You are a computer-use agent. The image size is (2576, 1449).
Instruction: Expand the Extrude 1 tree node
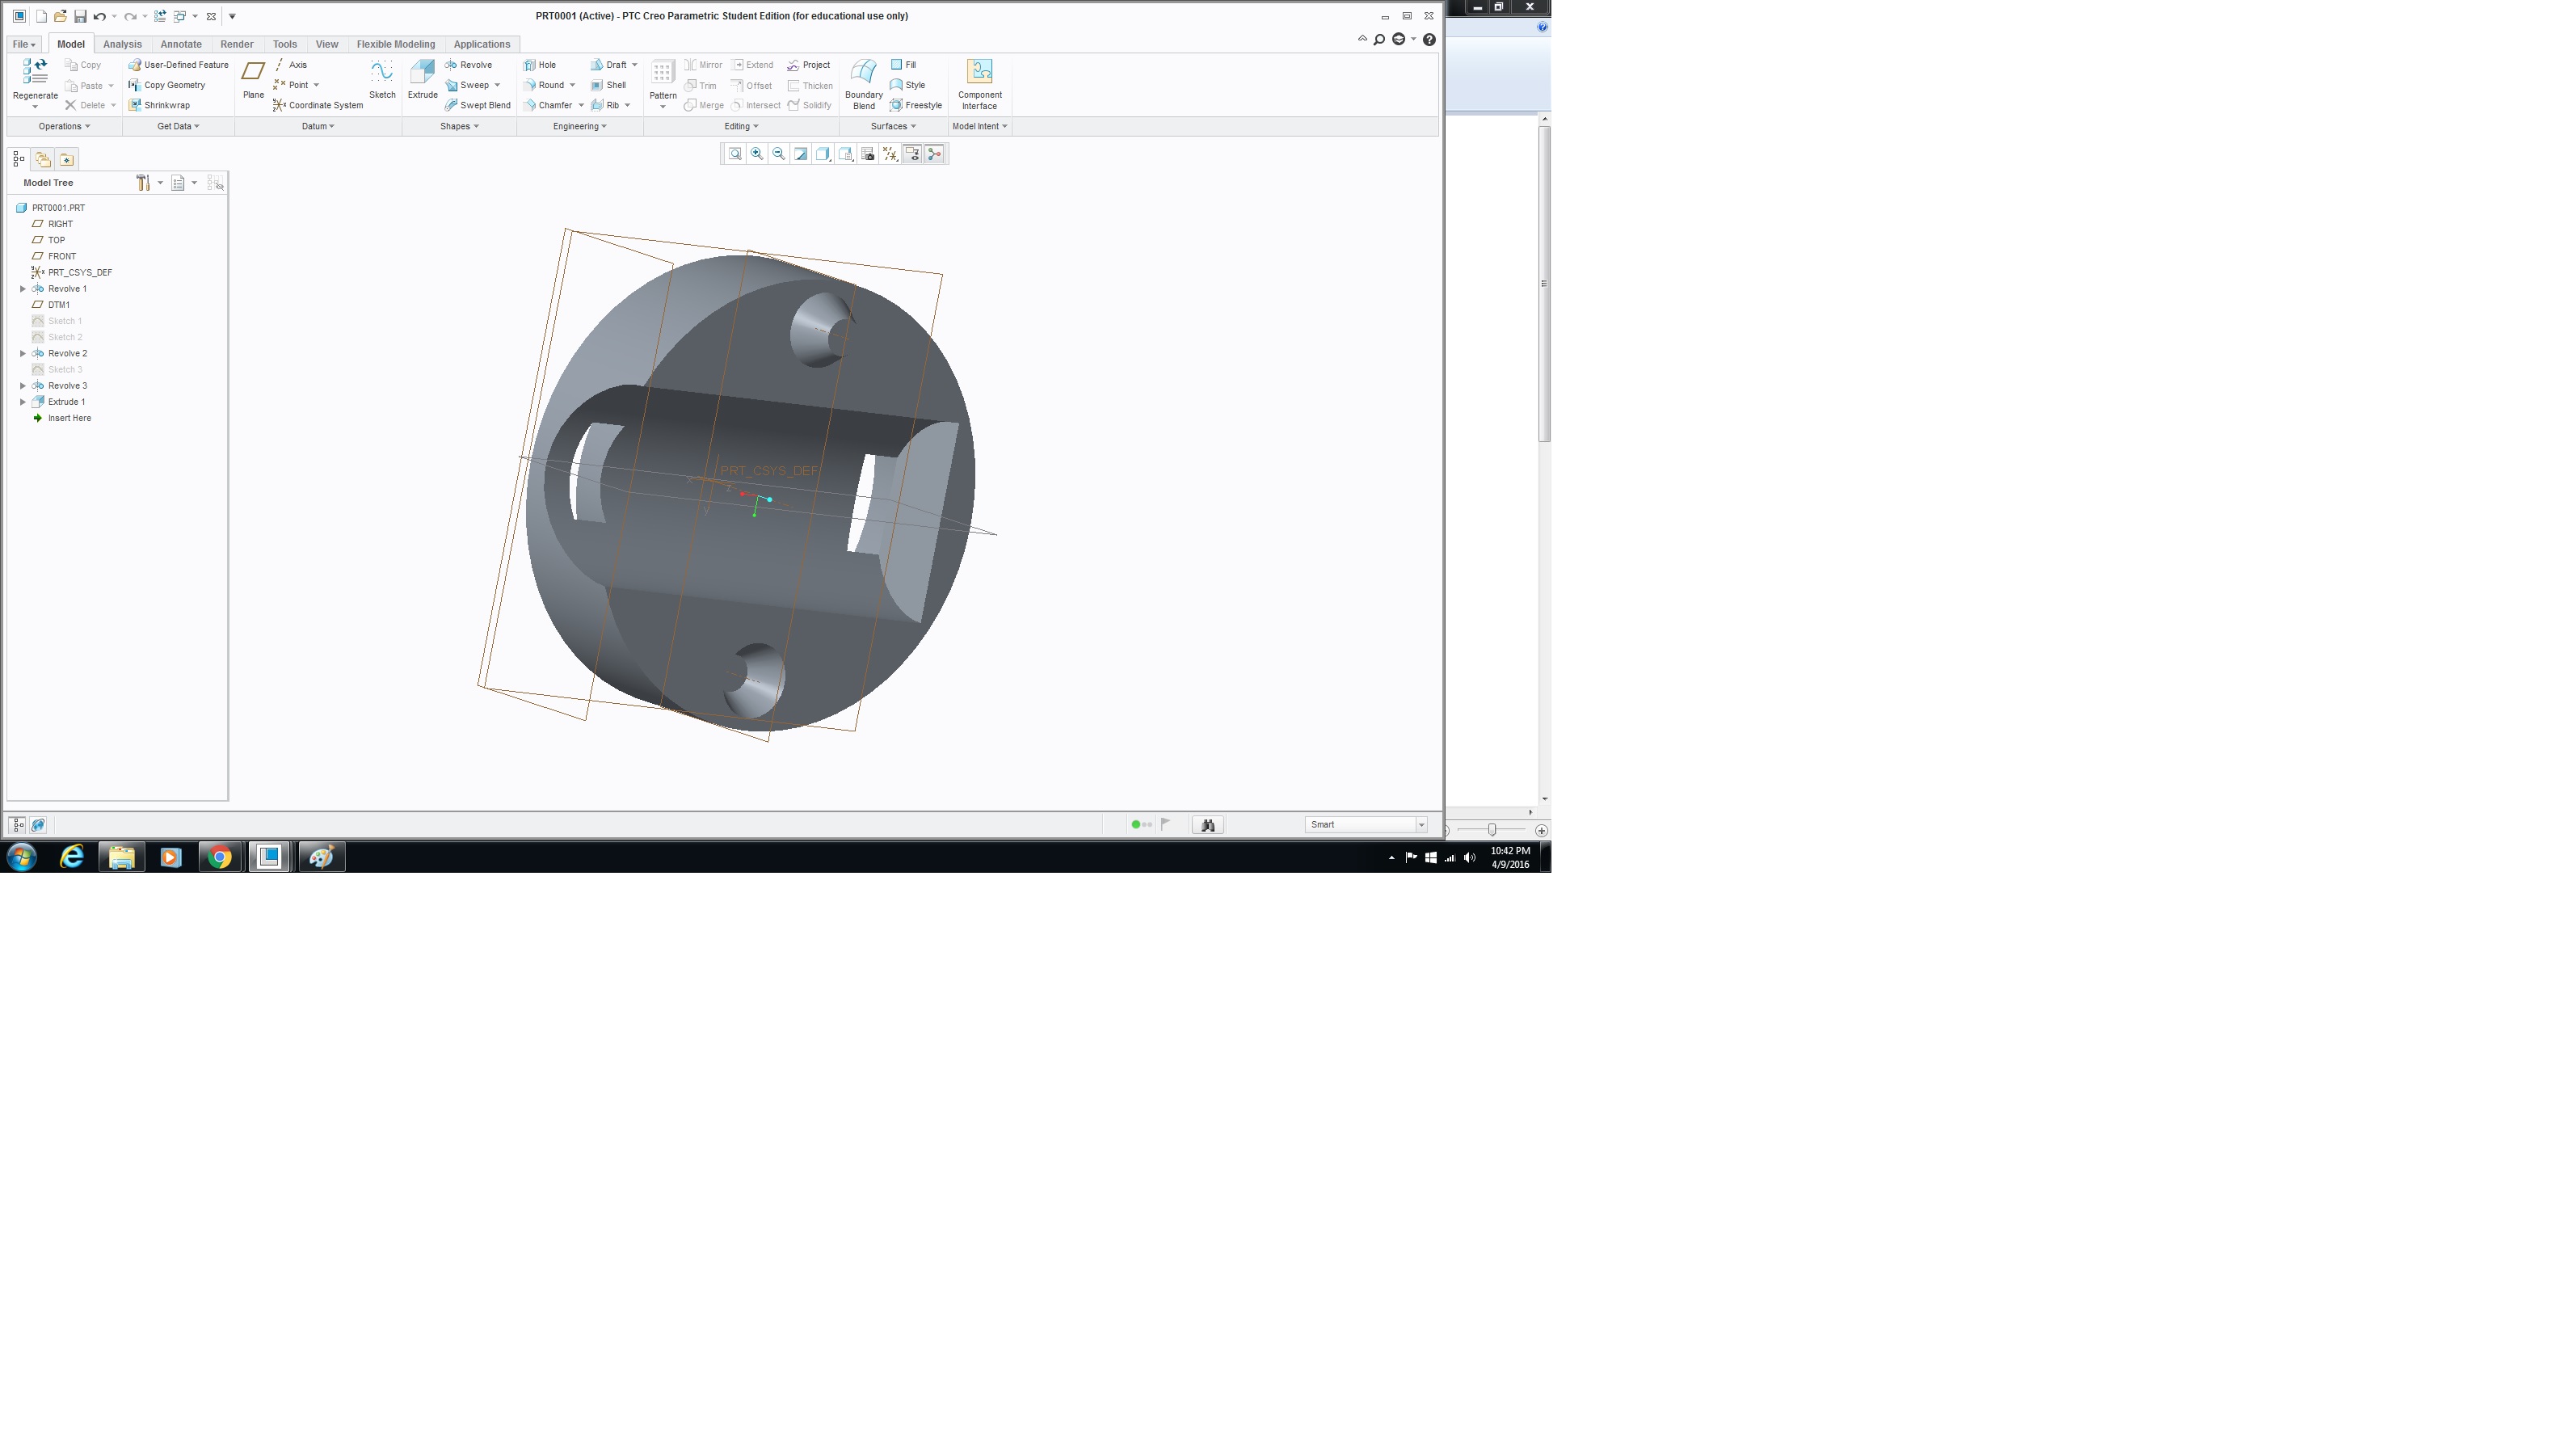(x=23, y=402)
